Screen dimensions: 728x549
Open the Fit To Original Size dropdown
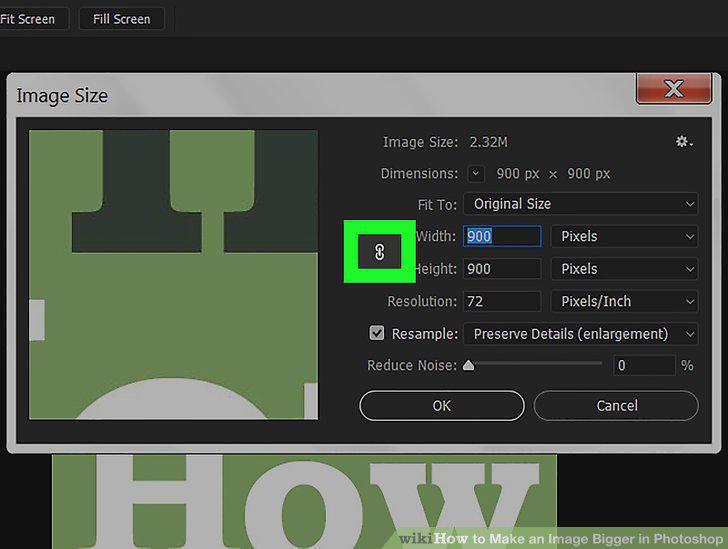tap(580, 204)
